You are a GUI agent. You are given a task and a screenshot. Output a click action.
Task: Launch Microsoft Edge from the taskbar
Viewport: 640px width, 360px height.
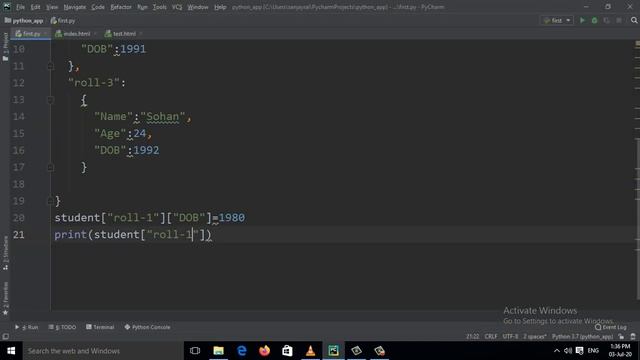[242, 351]
